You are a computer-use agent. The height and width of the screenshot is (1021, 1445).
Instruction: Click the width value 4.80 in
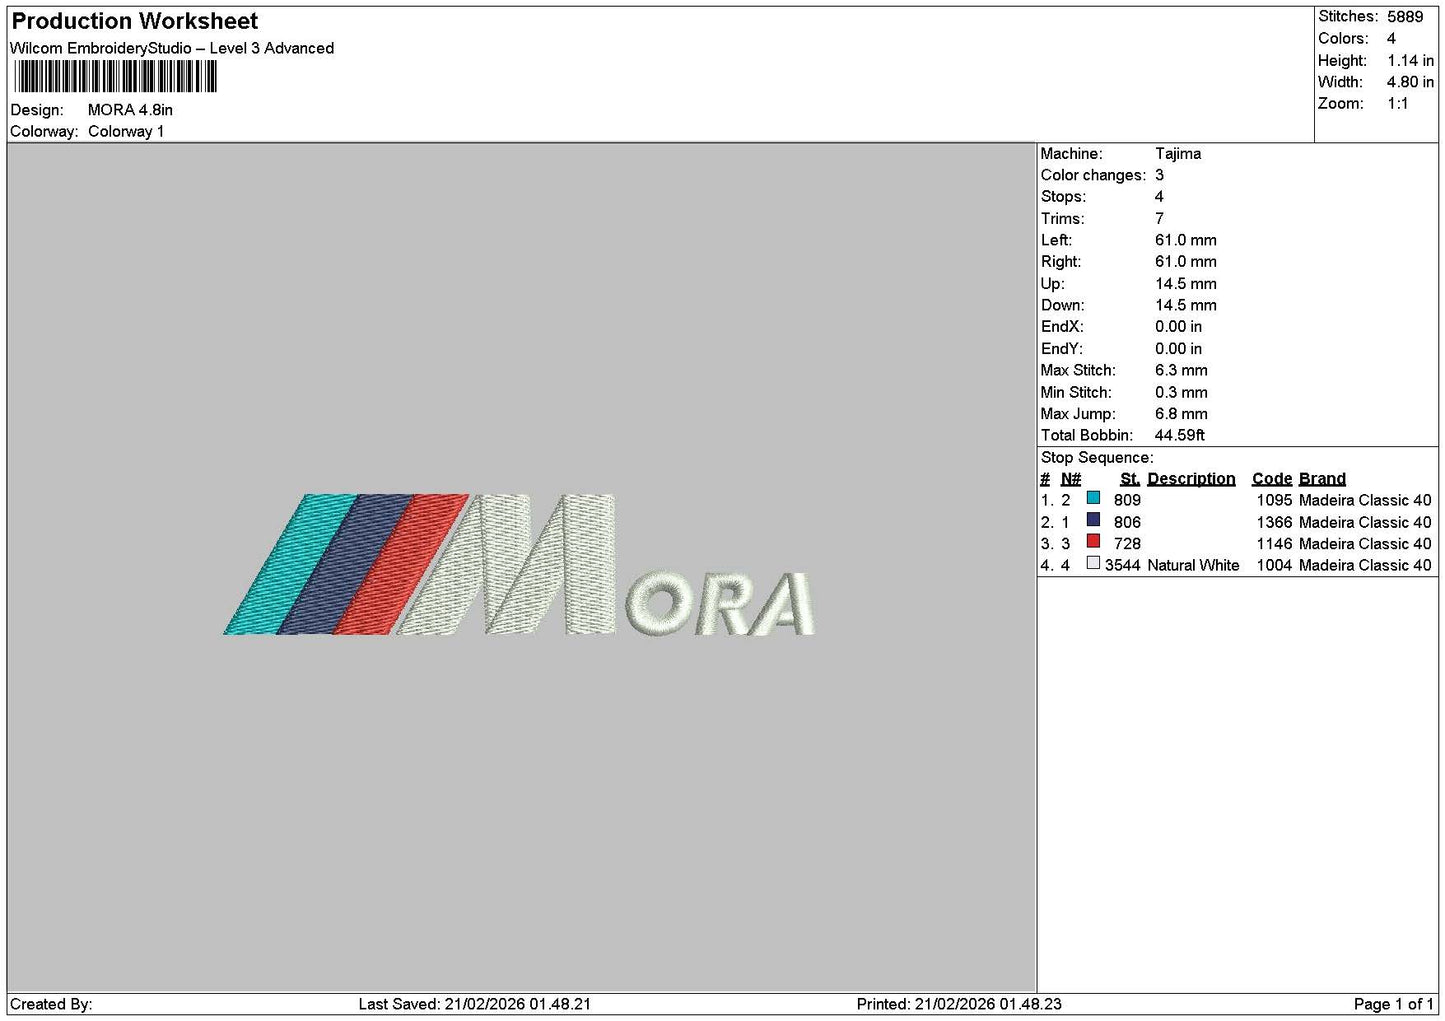[1410, 82]
